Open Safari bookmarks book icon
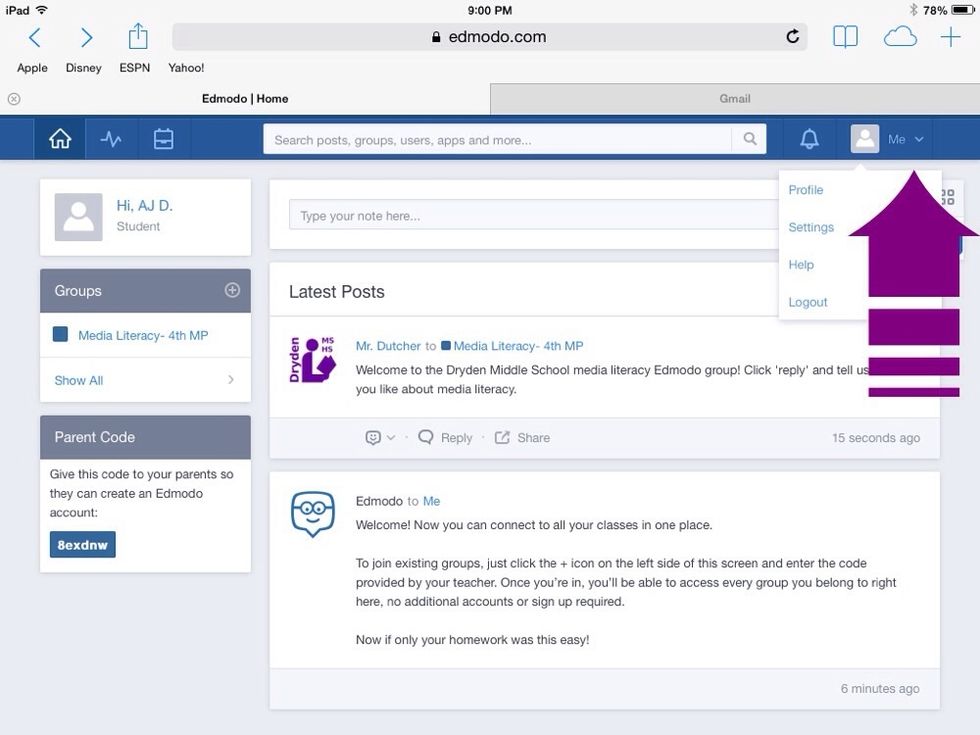The width and height of the screenshot is (980, 735). [845, 38]
